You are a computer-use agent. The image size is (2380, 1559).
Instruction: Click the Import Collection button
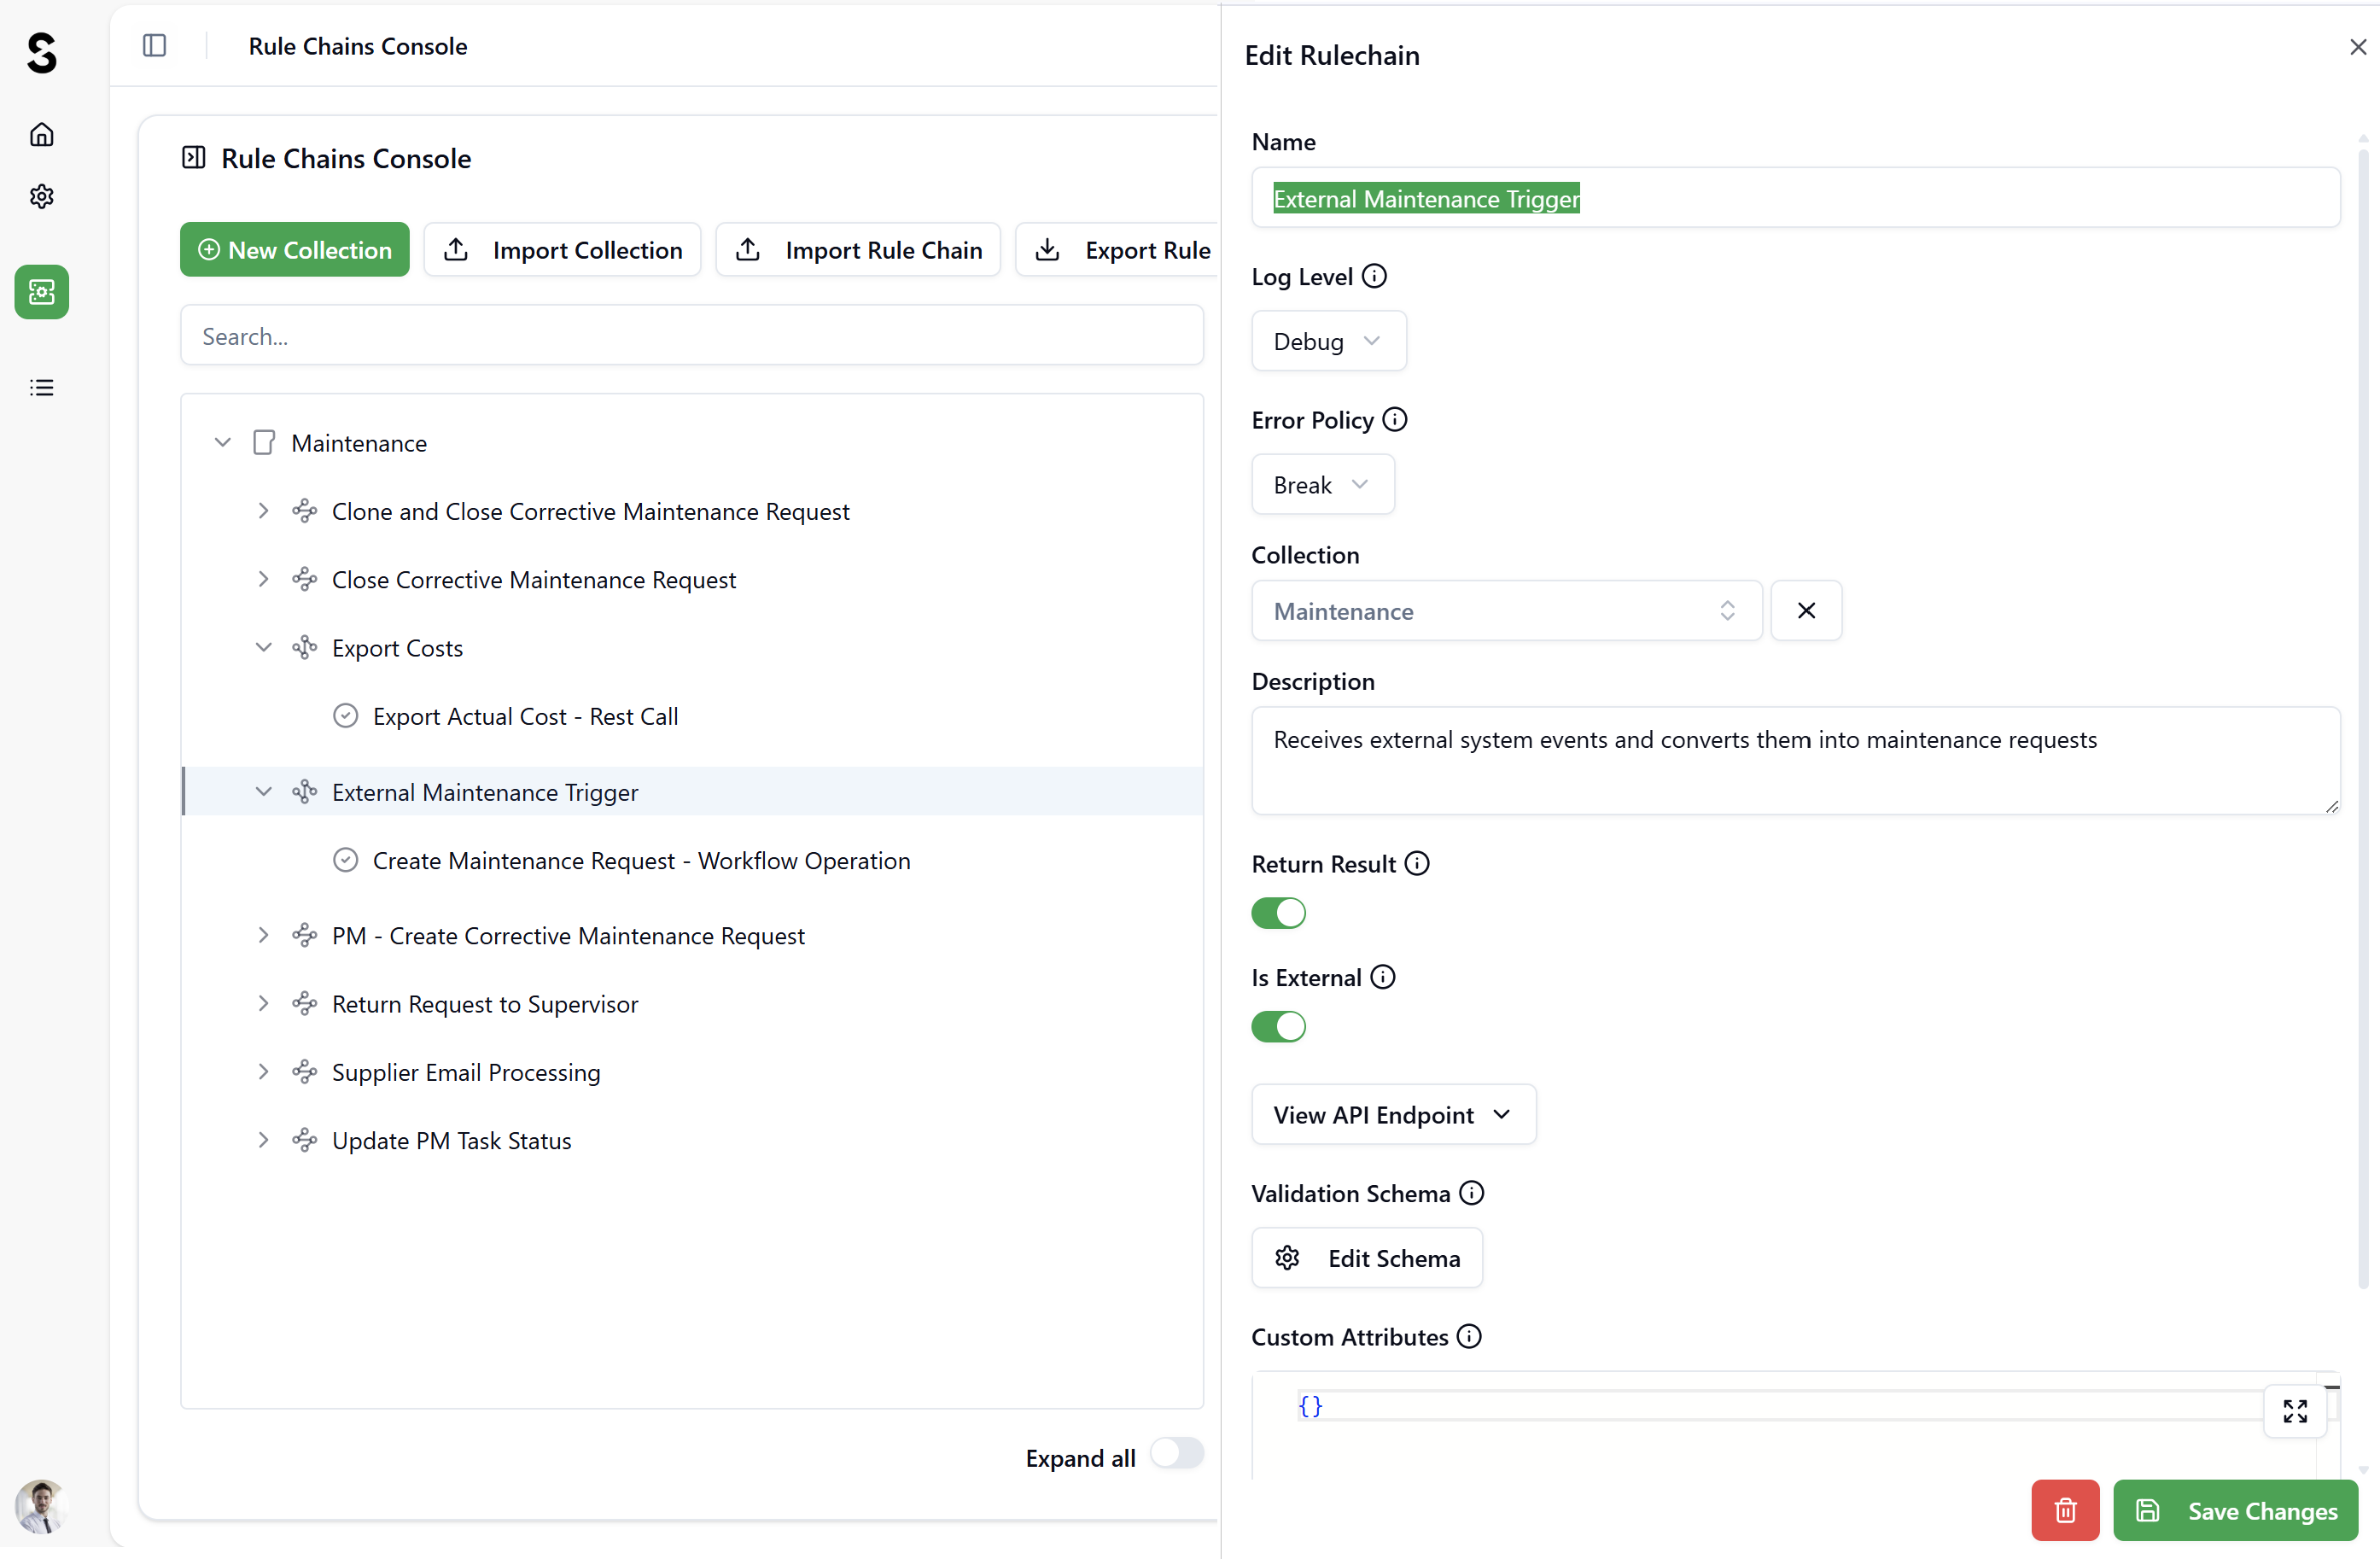click(563, 250)
